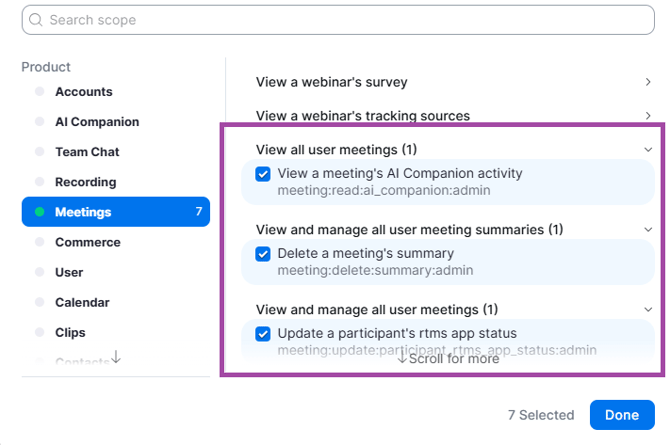Image resolution: width=670 pixels, height=445 pixels.
Task: Select Accounts in the product list
Action: pyautogui.click(x=83, y=92)
